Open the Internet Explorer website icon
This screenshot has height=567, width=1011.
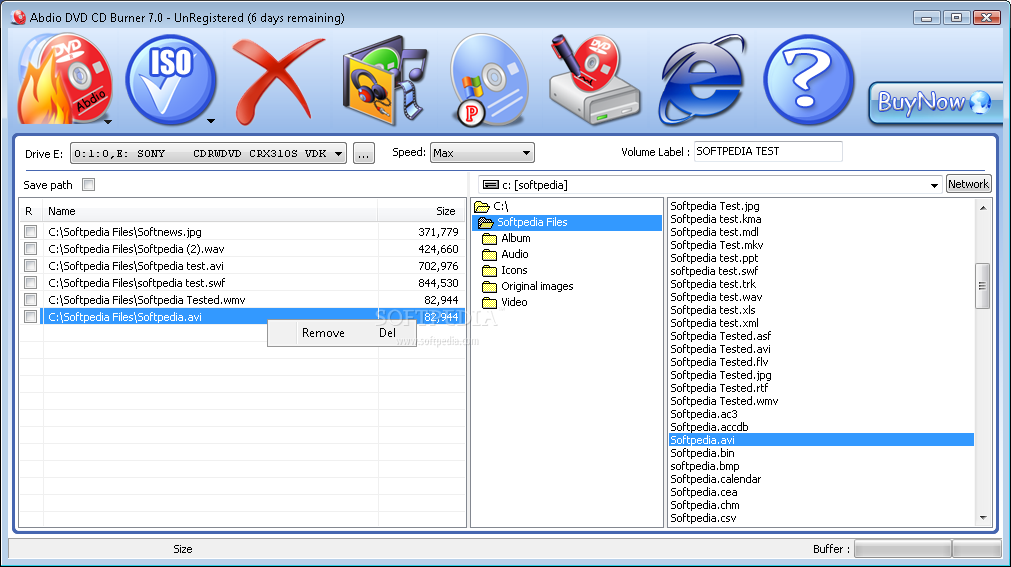[x=701, y=79]
